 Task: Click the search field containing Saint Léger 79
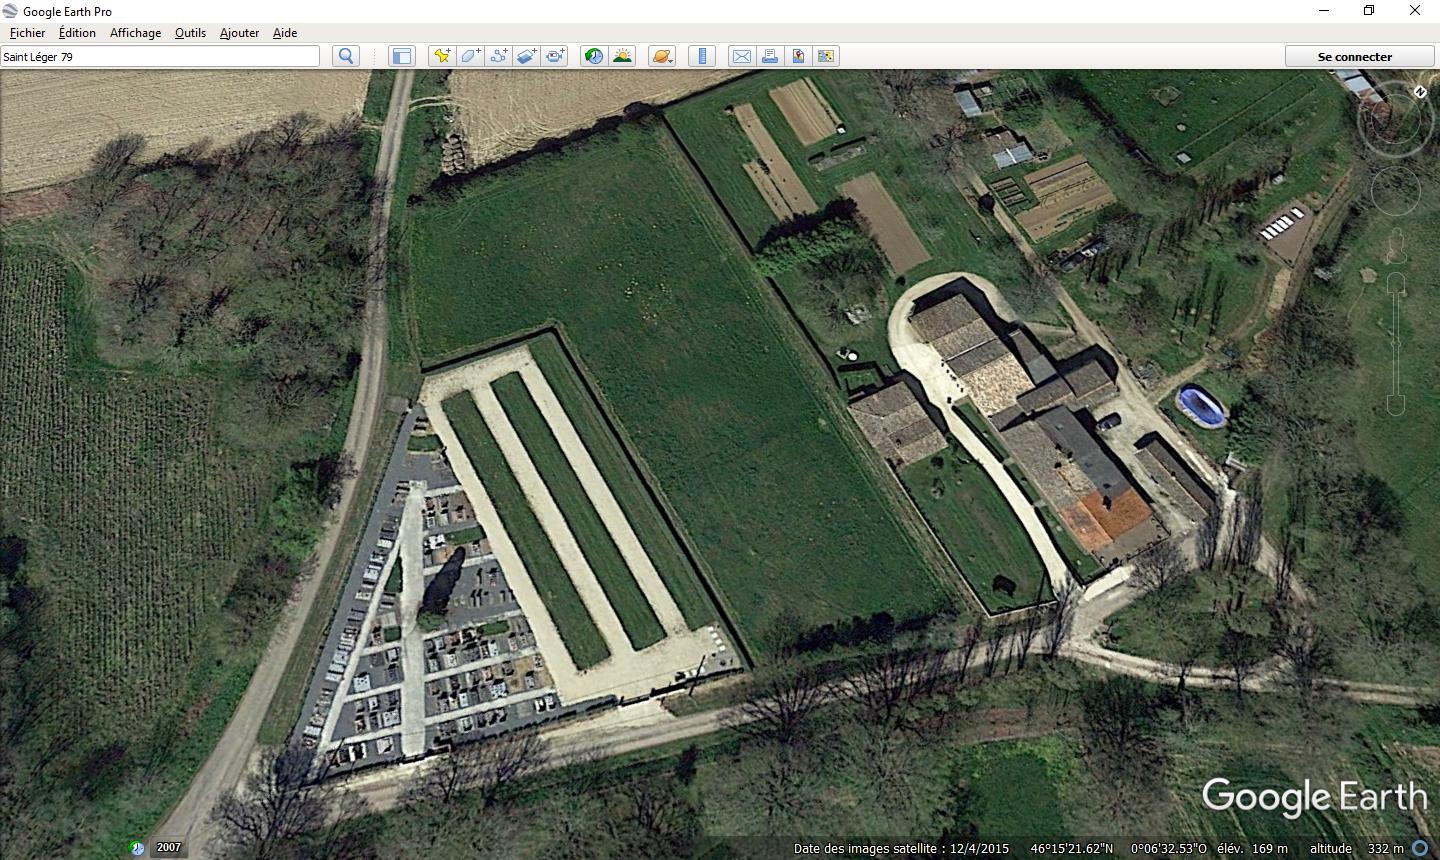pyautogui.click(x=160, y=57)
